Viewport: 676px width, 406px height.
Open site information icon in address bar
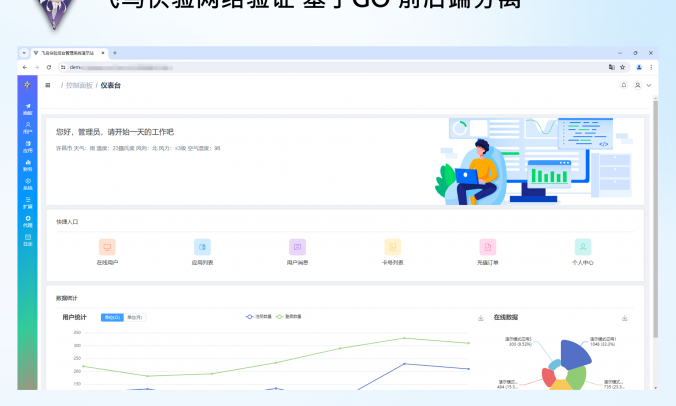click(x=63, y=67)
